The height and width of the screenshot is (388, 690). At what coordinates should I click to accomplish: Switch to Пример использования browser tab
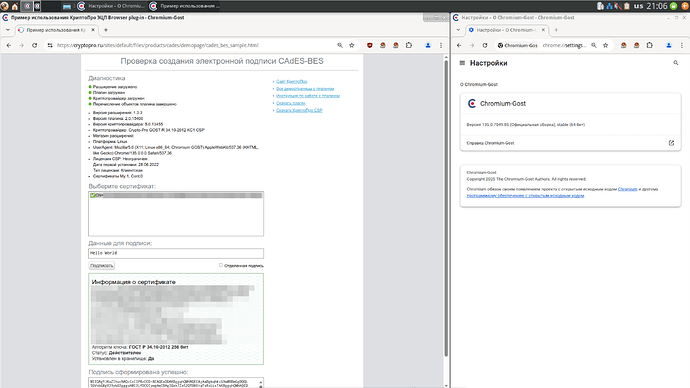(57, 30)
